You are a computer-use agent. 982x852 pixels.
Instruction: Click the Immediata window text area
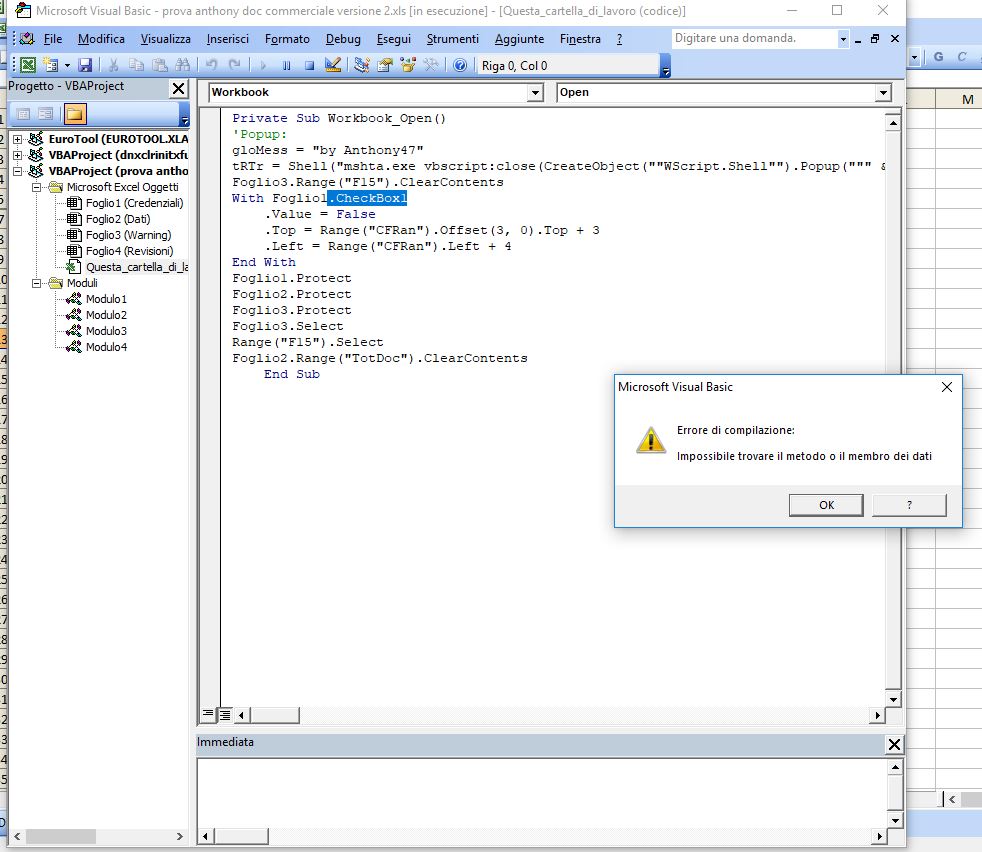pos(542,792)
